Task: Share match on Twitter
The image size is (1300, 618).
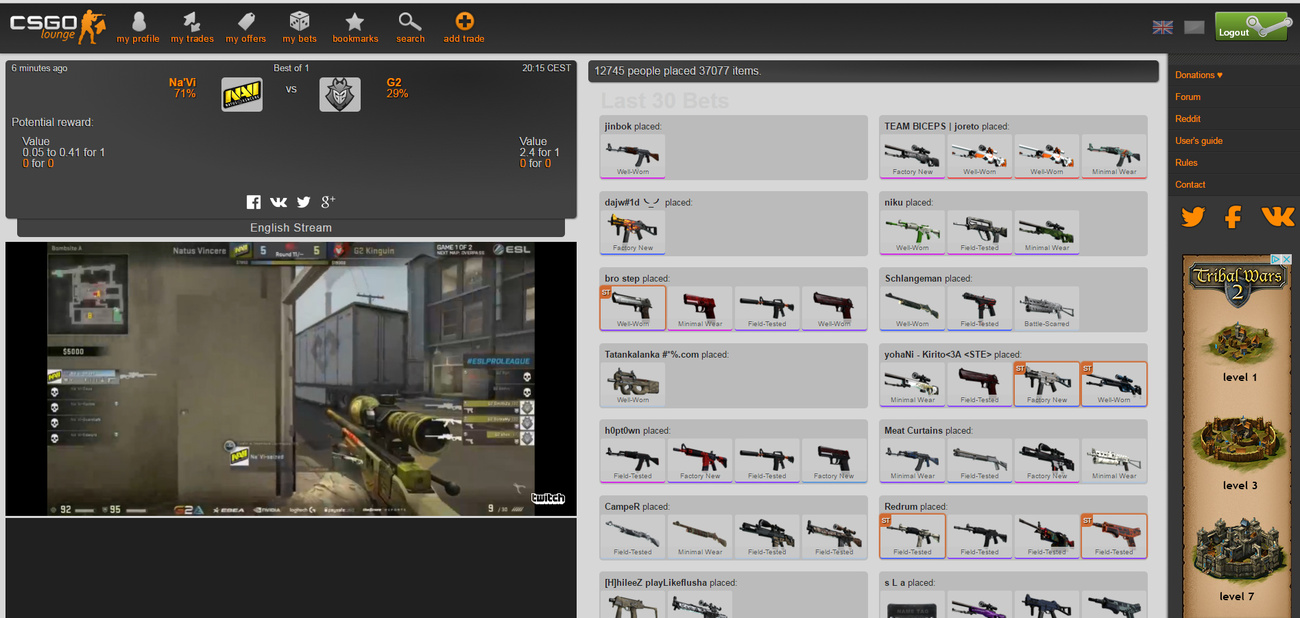Action: pyautogui.click(x=304, y=202)
